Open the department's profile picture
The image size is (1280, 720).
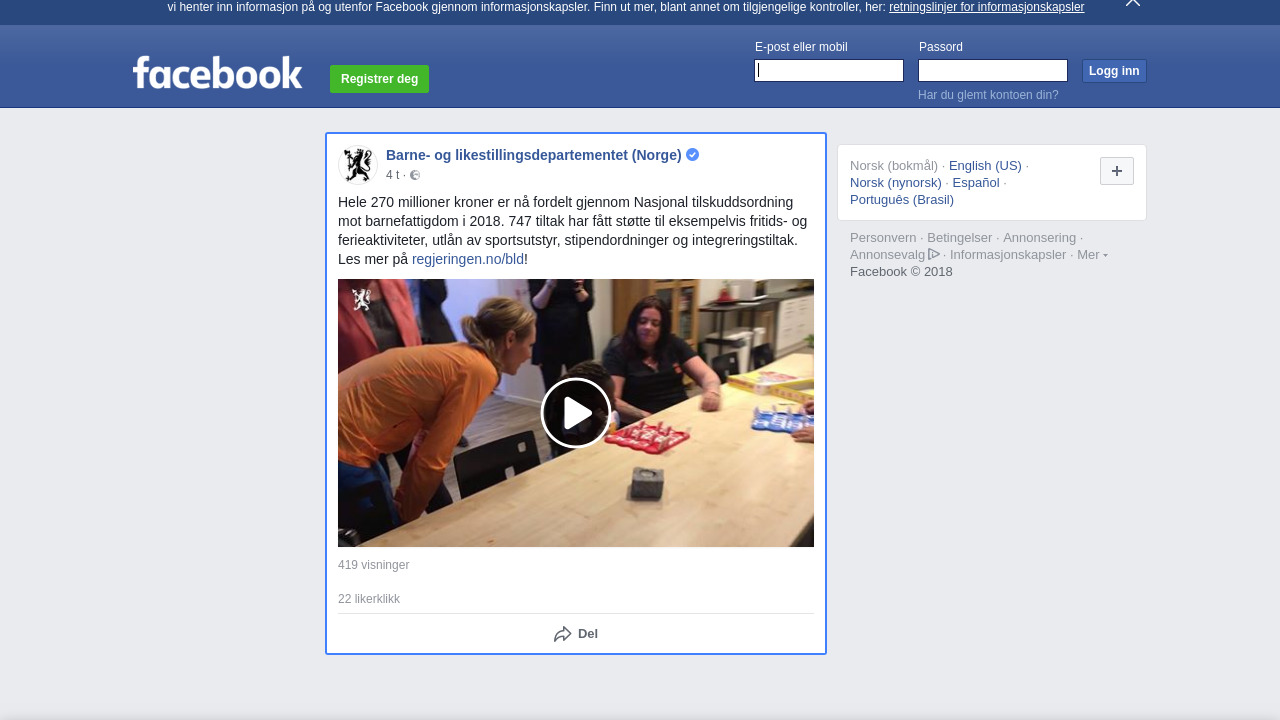[357, 165]
